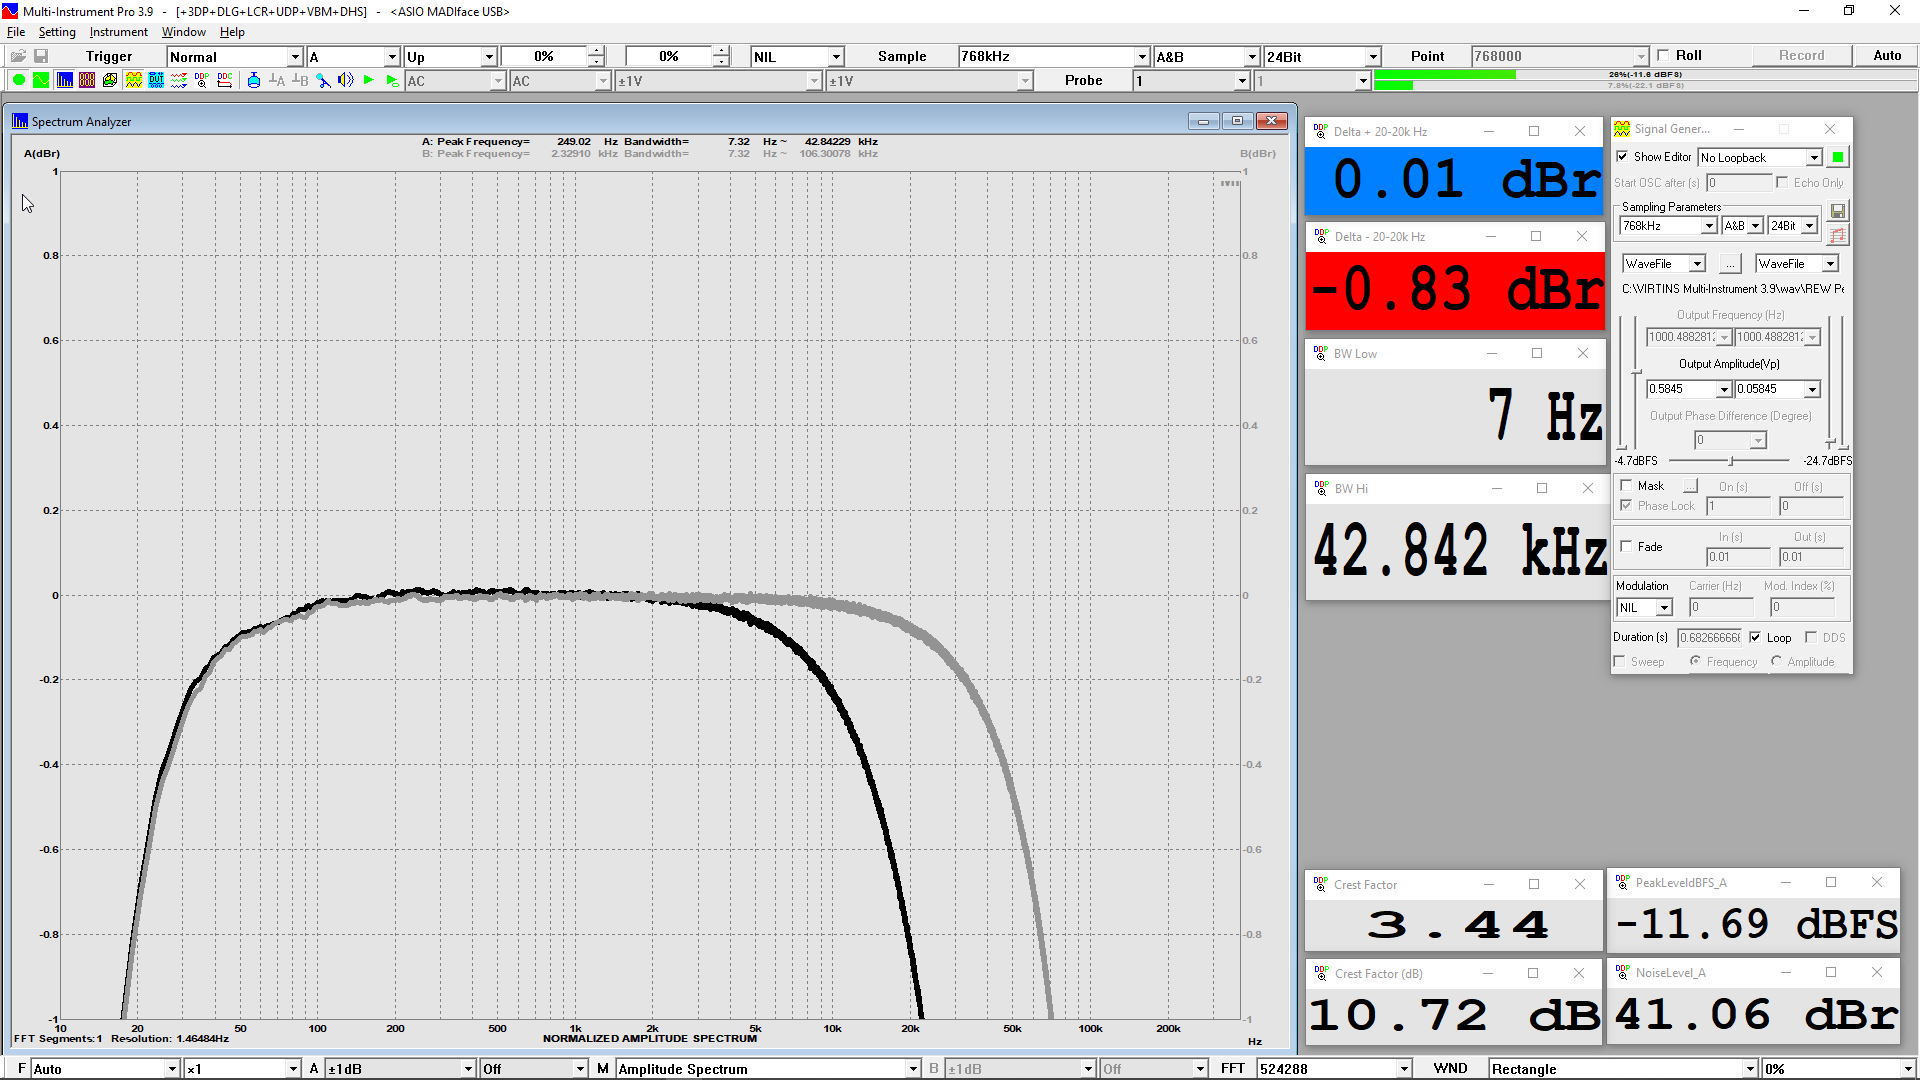Click the green start/stop acquisition button
The image size is (1920, 1080).
[19, 81]
